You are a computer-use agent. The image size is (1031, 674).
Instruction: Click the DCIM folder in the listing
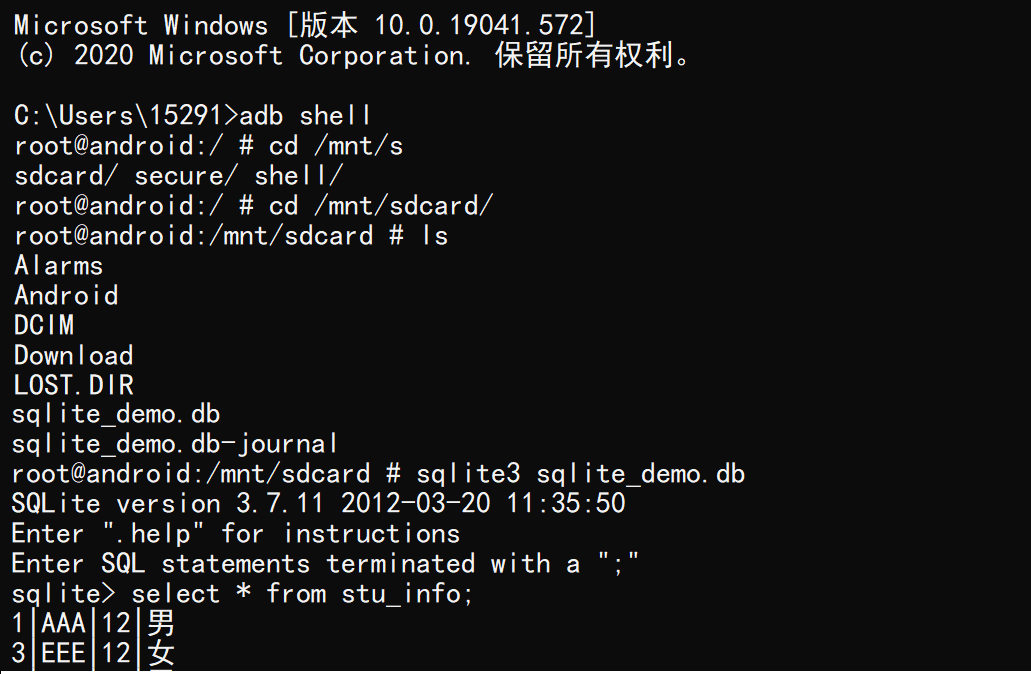[44, 325]
